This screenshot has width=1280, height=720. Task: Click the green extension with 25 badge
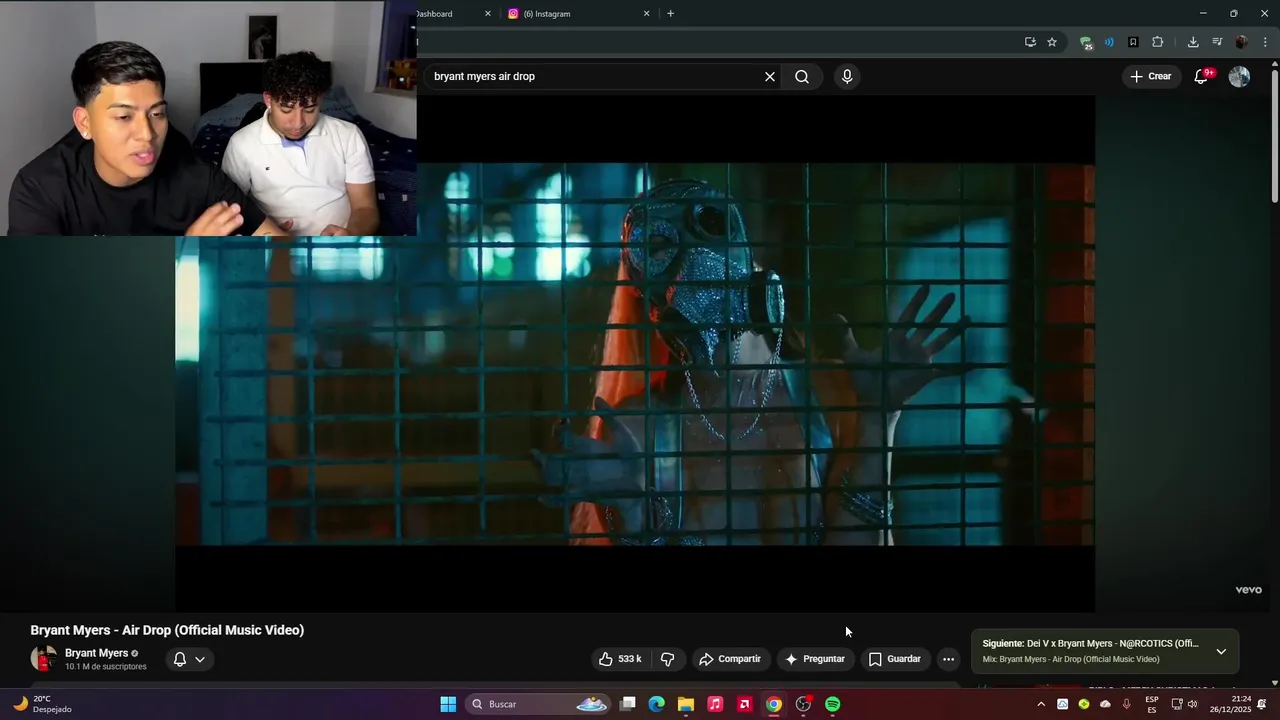(1086, 42)
